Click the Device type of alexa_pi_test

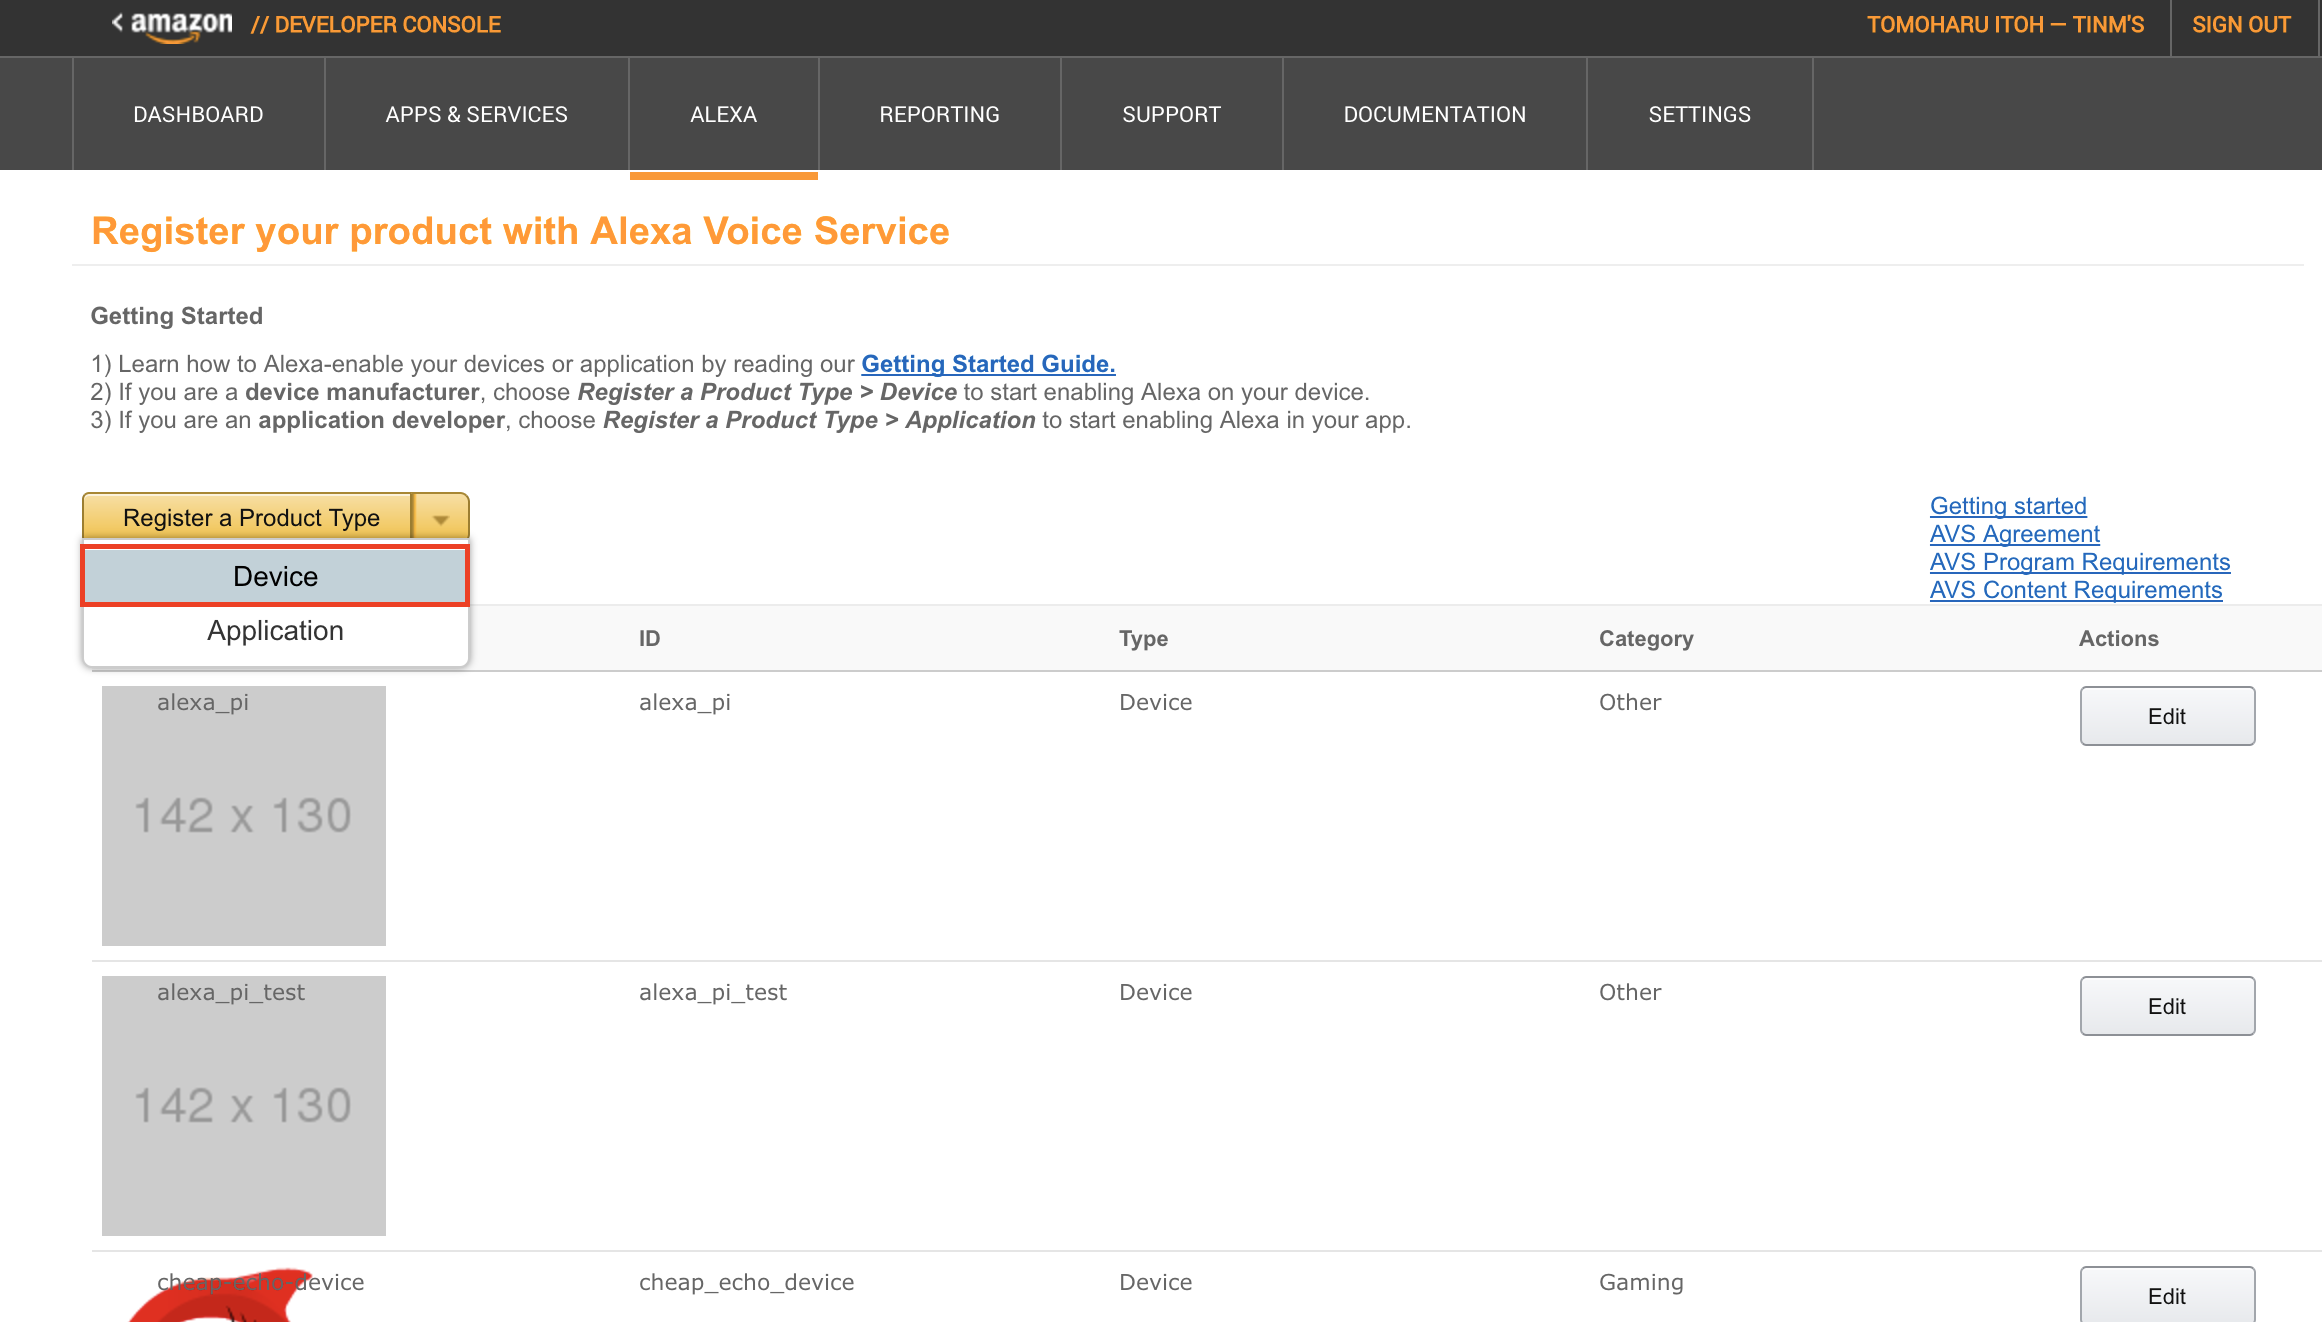coord(1155,992)
